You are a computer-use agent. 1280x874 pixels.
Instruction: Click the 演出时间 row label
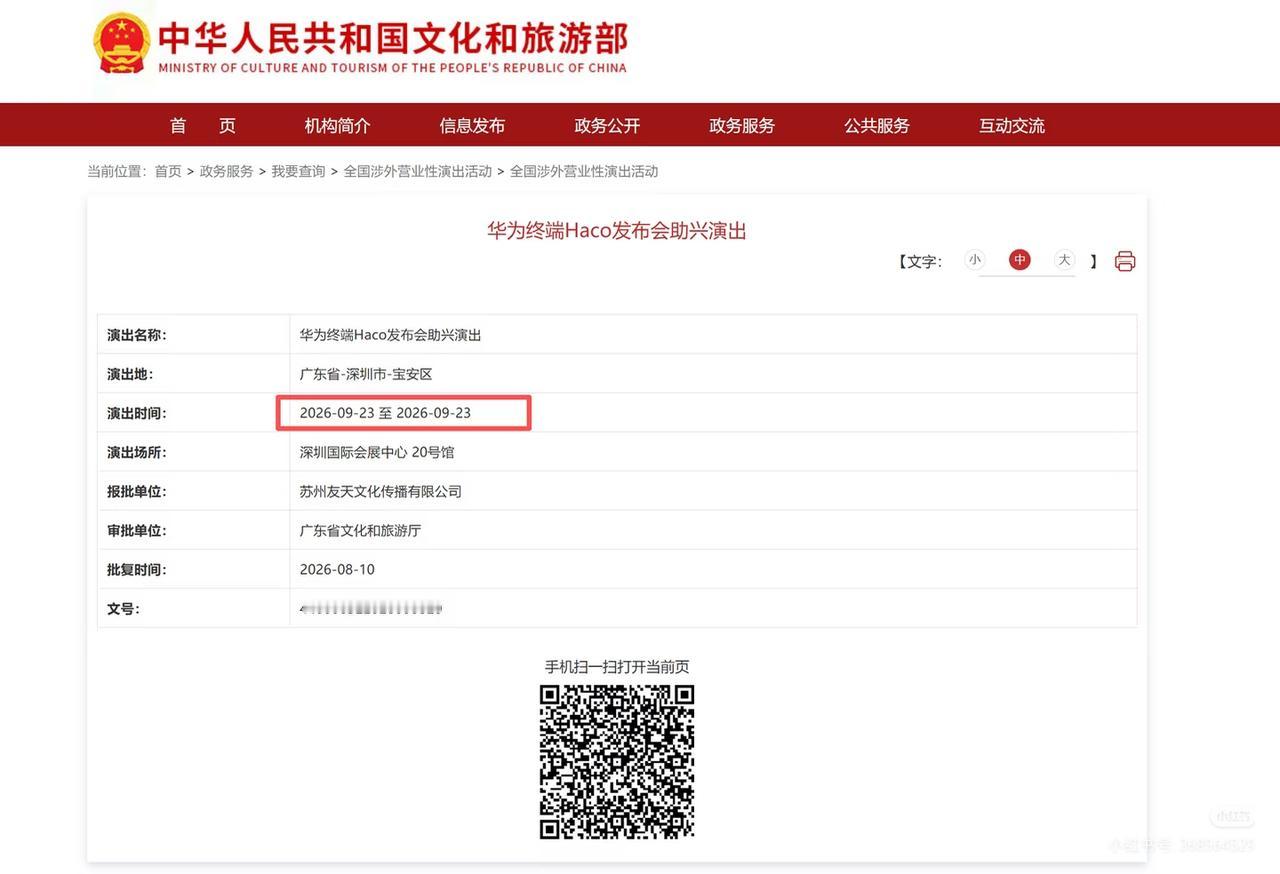tap(137, 413)
